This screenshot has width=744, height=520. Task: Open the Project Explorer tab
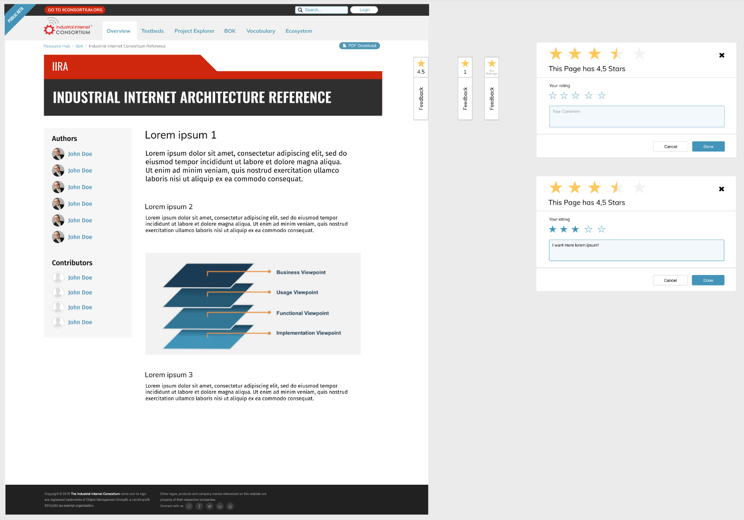(194, 31)
